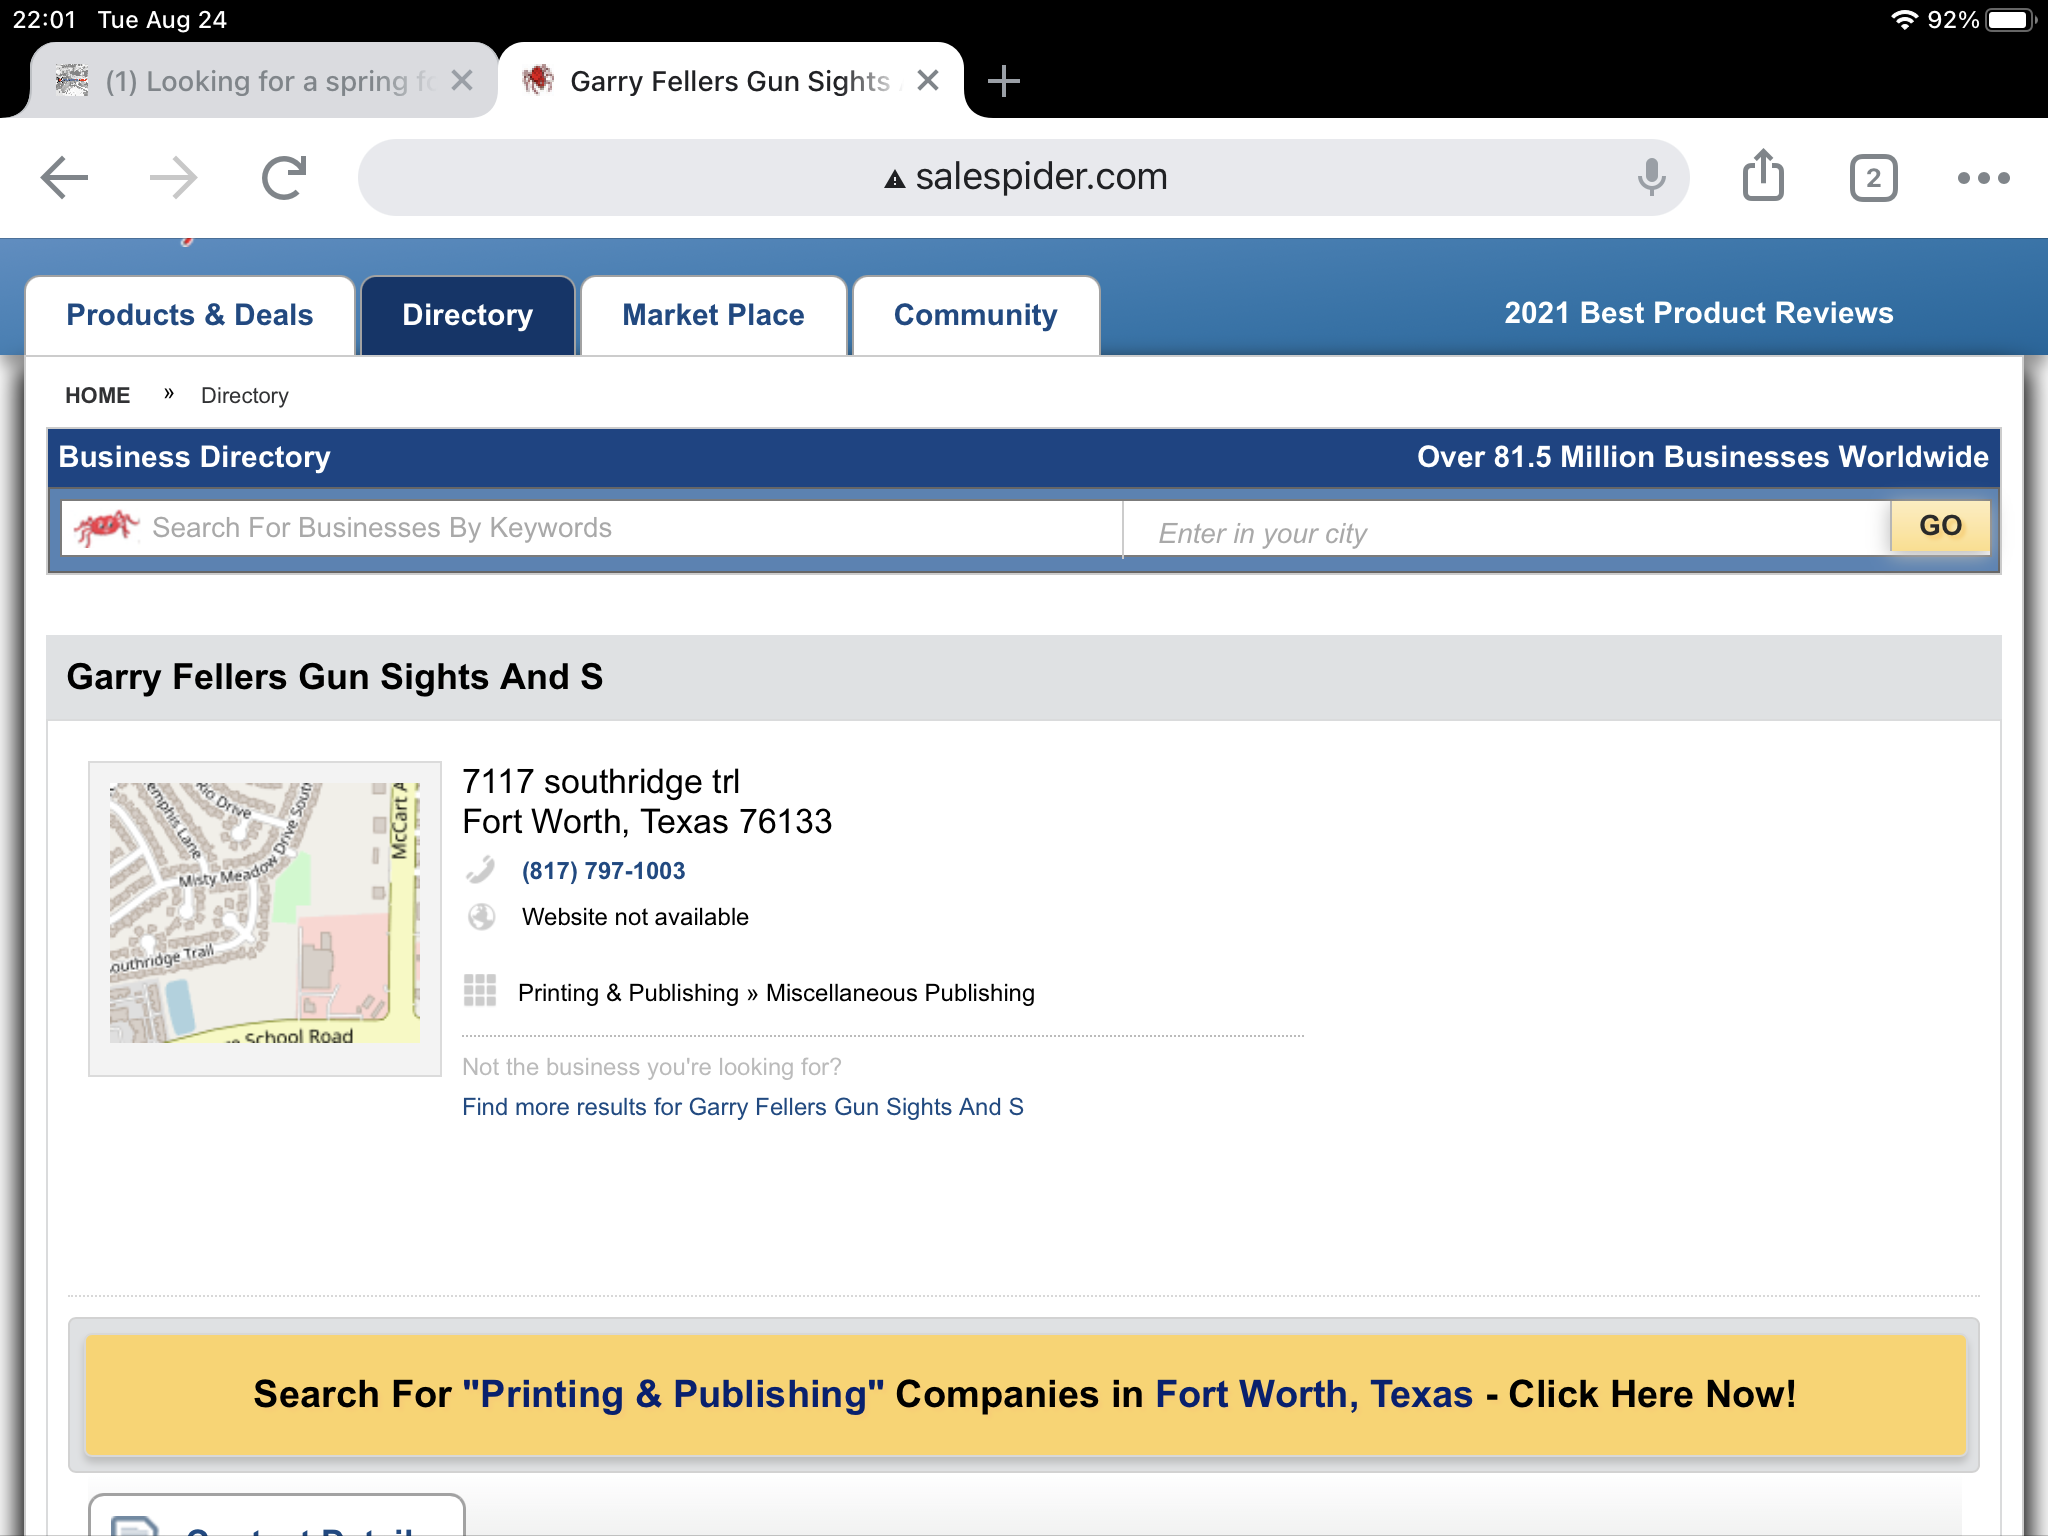The height and width of the screenshot is (1536, 2048).
Task: Go forward with the arrow button
Action: tap(173, 178)
